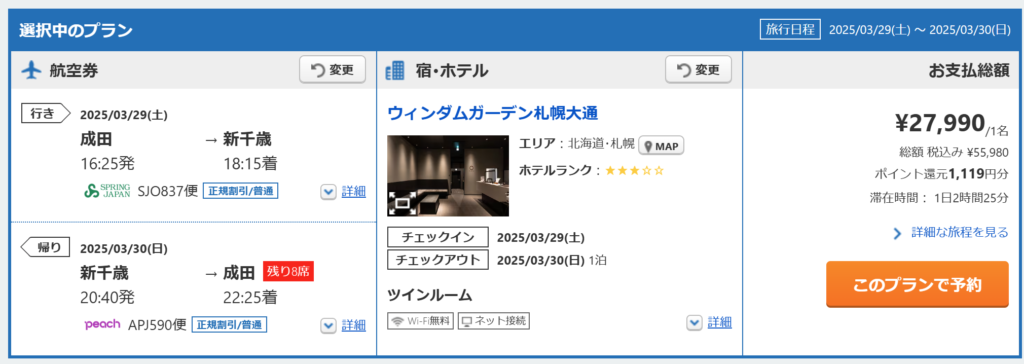Expand details arrow for APJ590便 flight
Screen dimensions: 1024x364
(328, 325)
